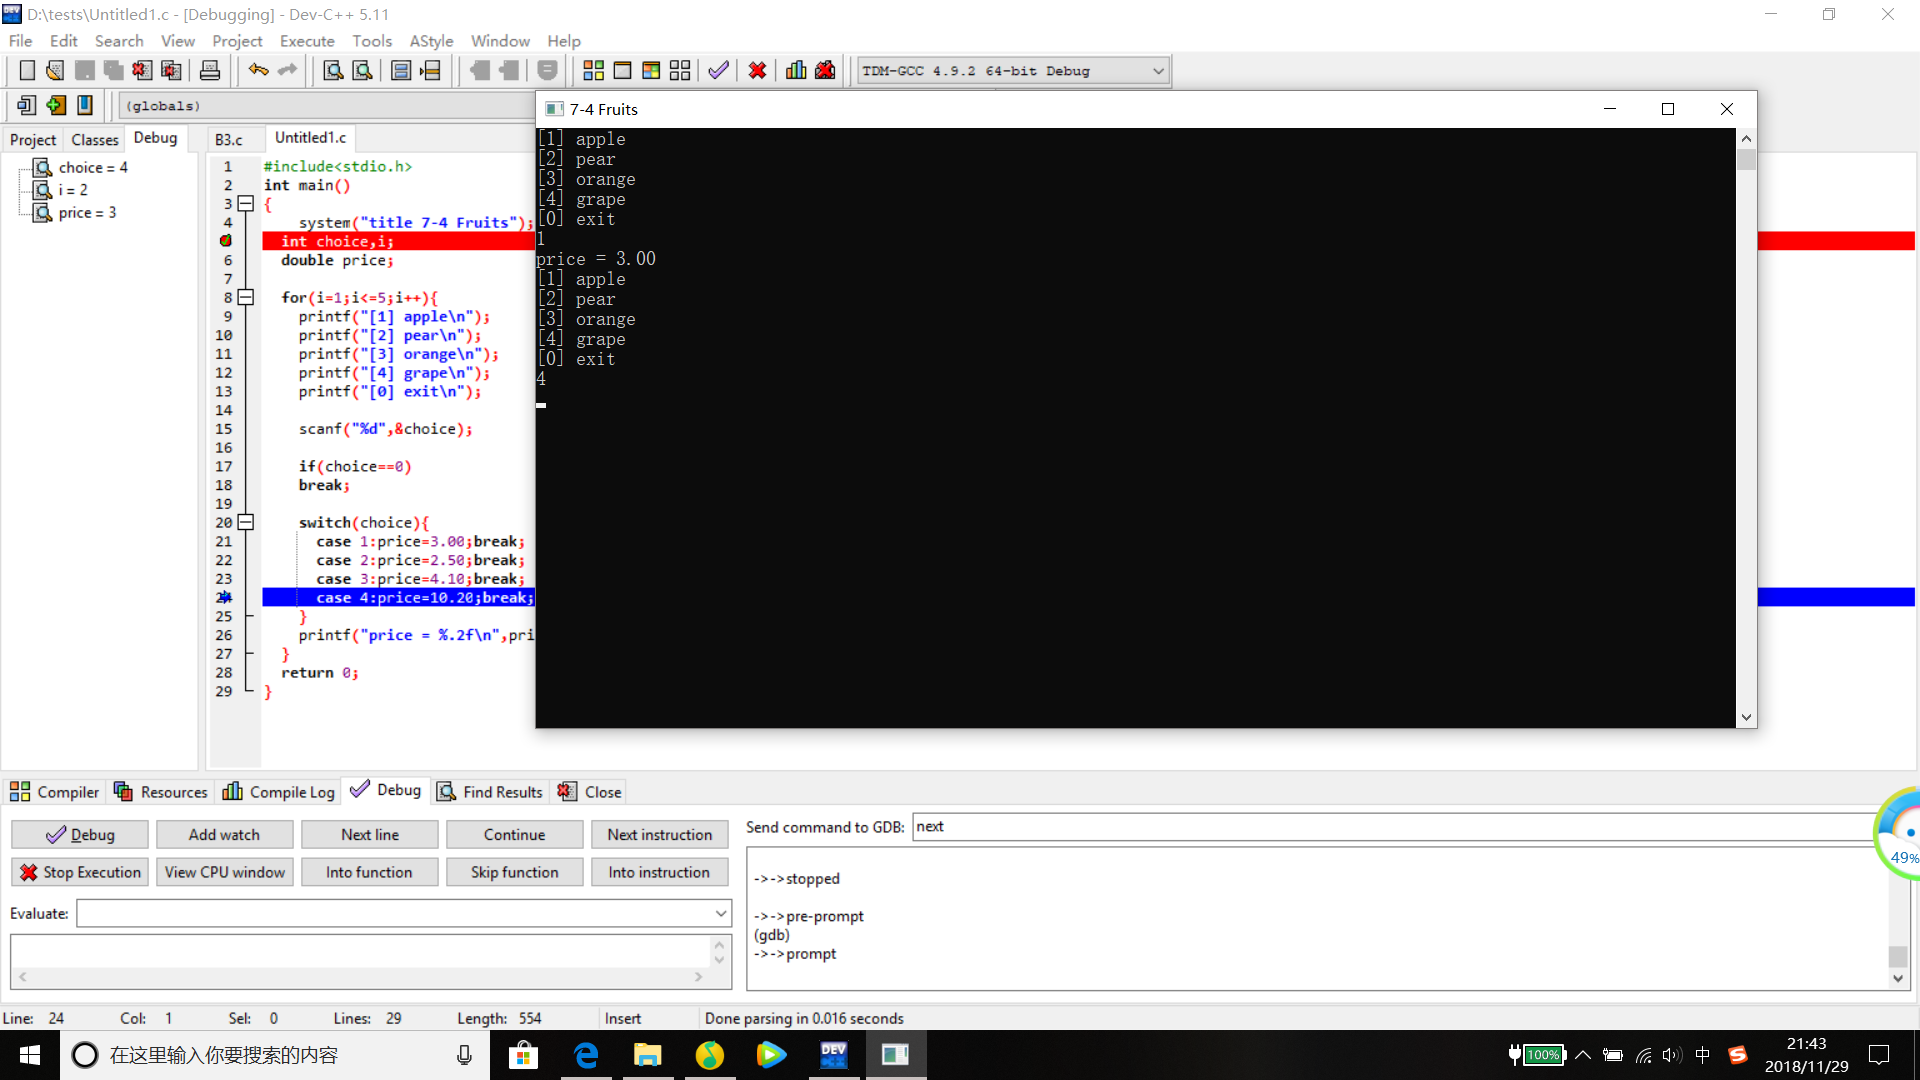
Task: Click the Into function button
Action: pyautogui.click(x=370, y=872)
